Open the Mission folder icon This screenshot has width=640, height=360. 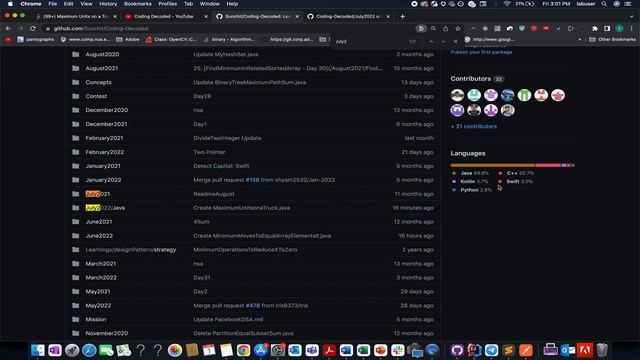pos(76,319)
